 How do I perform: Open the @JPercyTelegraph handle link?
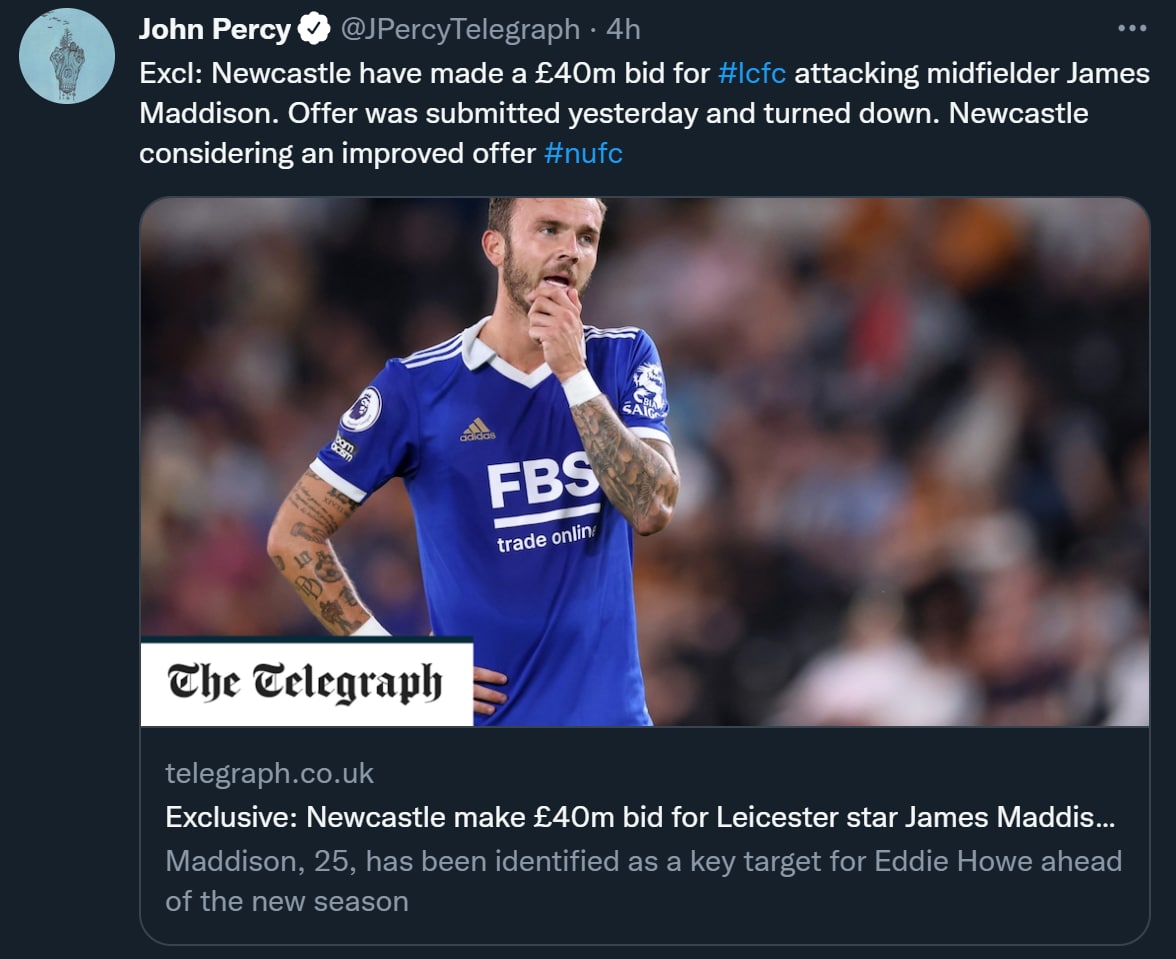pos(460,30)
